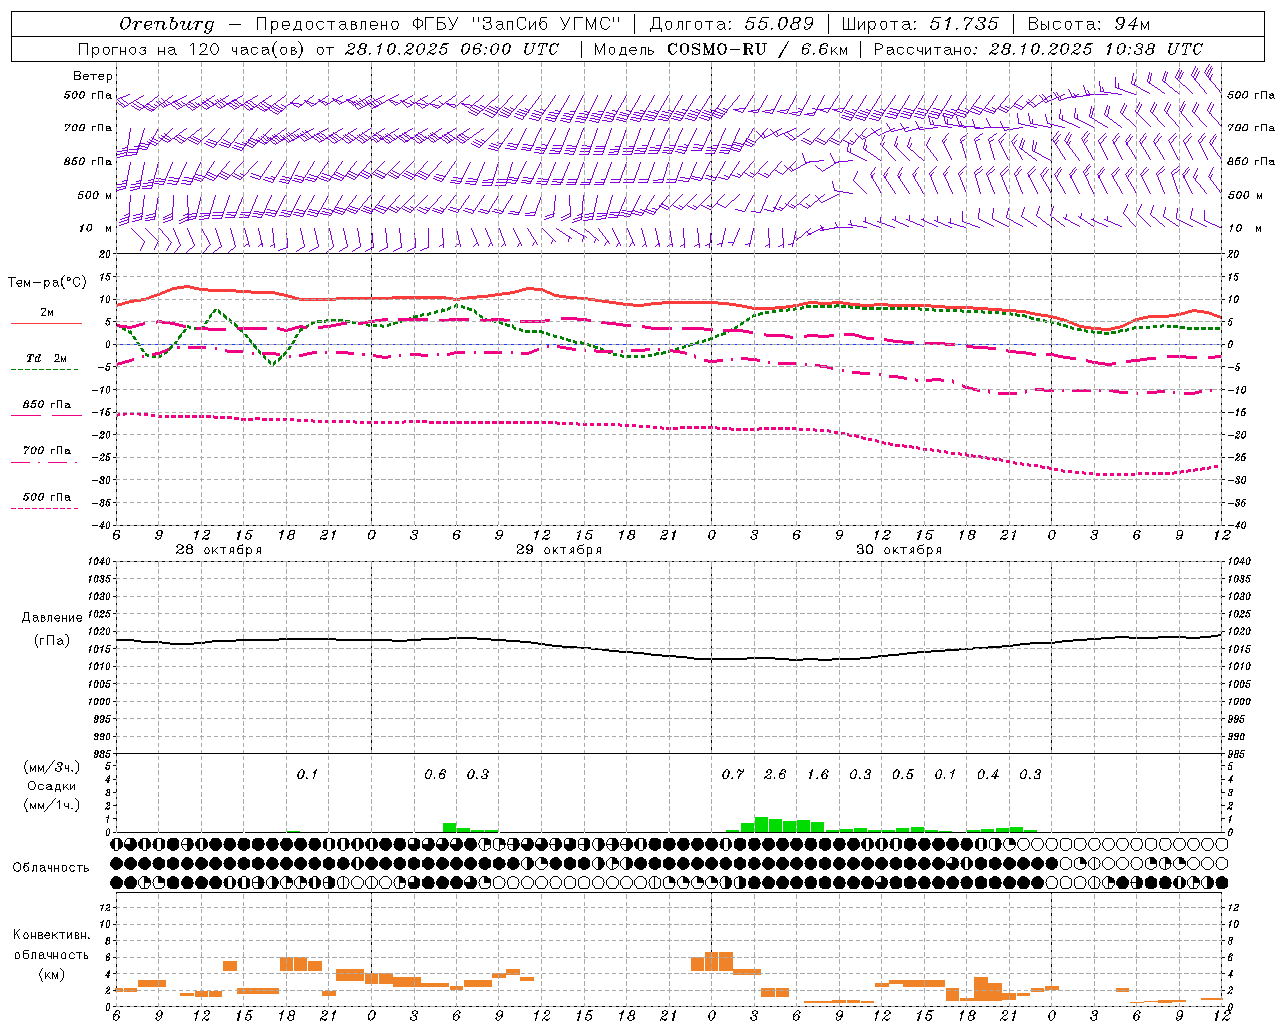Click the Осадки precipitation label
This screenshot has height=1024, width=1280.
[x=51, y=786]
